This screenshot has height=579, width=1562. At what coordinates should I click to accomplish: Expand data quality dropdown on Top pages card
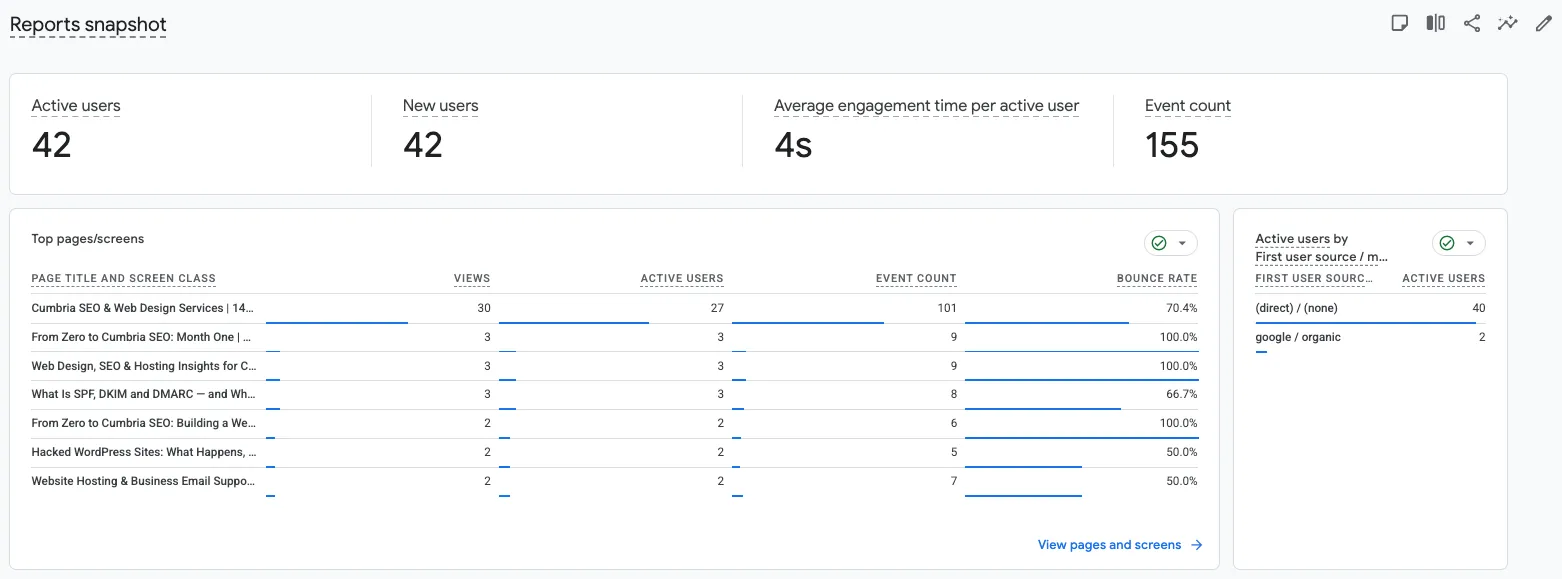[1183, 243]
